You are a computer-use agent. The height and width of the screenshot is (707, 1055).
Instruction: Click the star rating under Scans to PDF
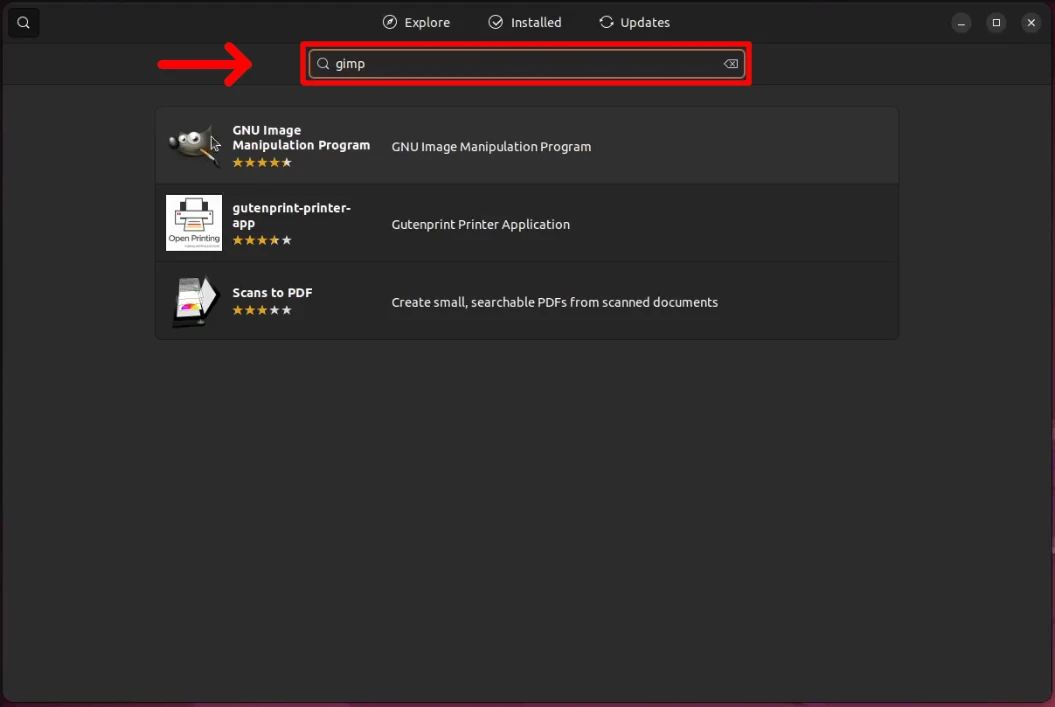(x=262, y=310)
